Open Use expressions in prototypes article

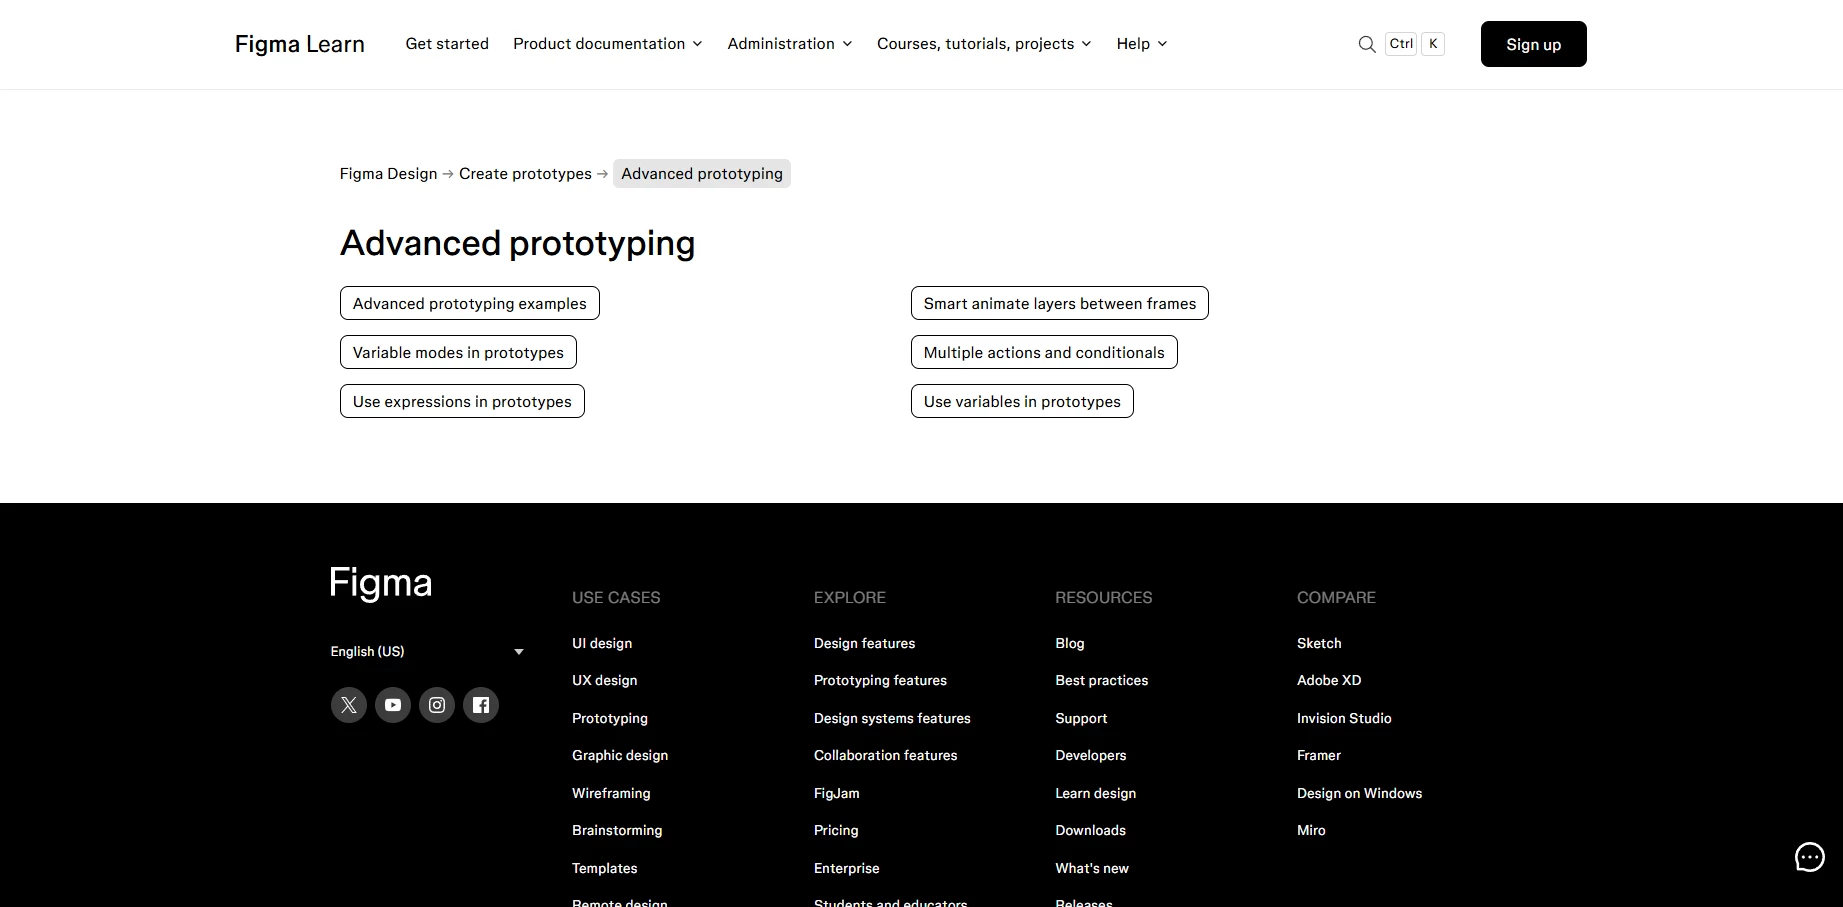(462, 401)
